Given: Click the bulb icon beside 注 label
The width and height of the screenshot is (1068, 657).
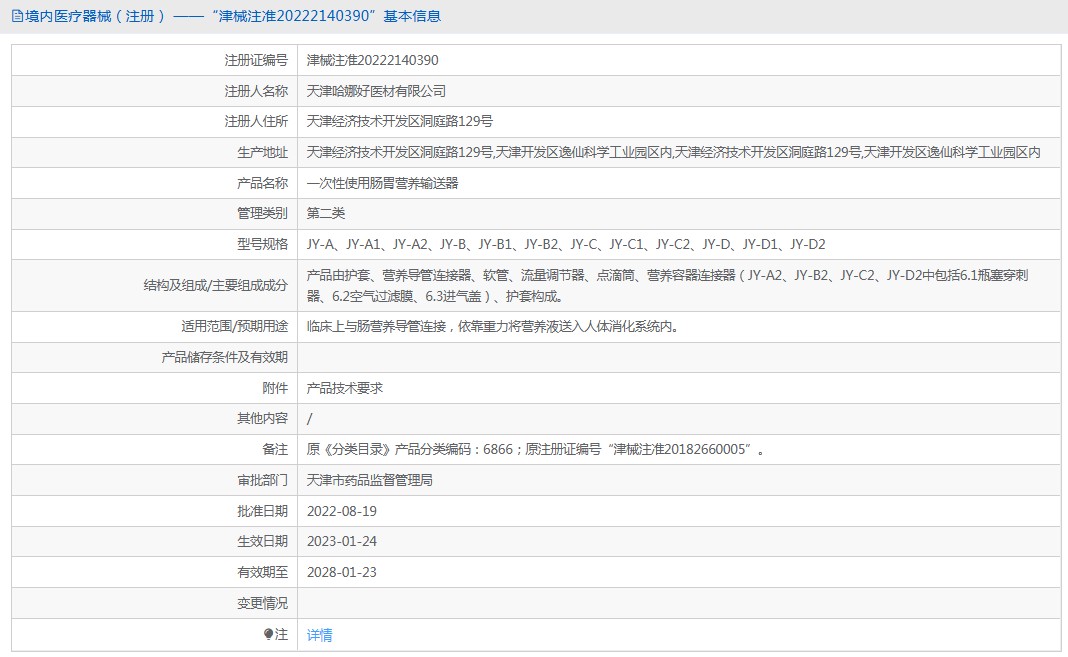Looking at the screenshot, I should pyautogui.click(x=268, y=635).
